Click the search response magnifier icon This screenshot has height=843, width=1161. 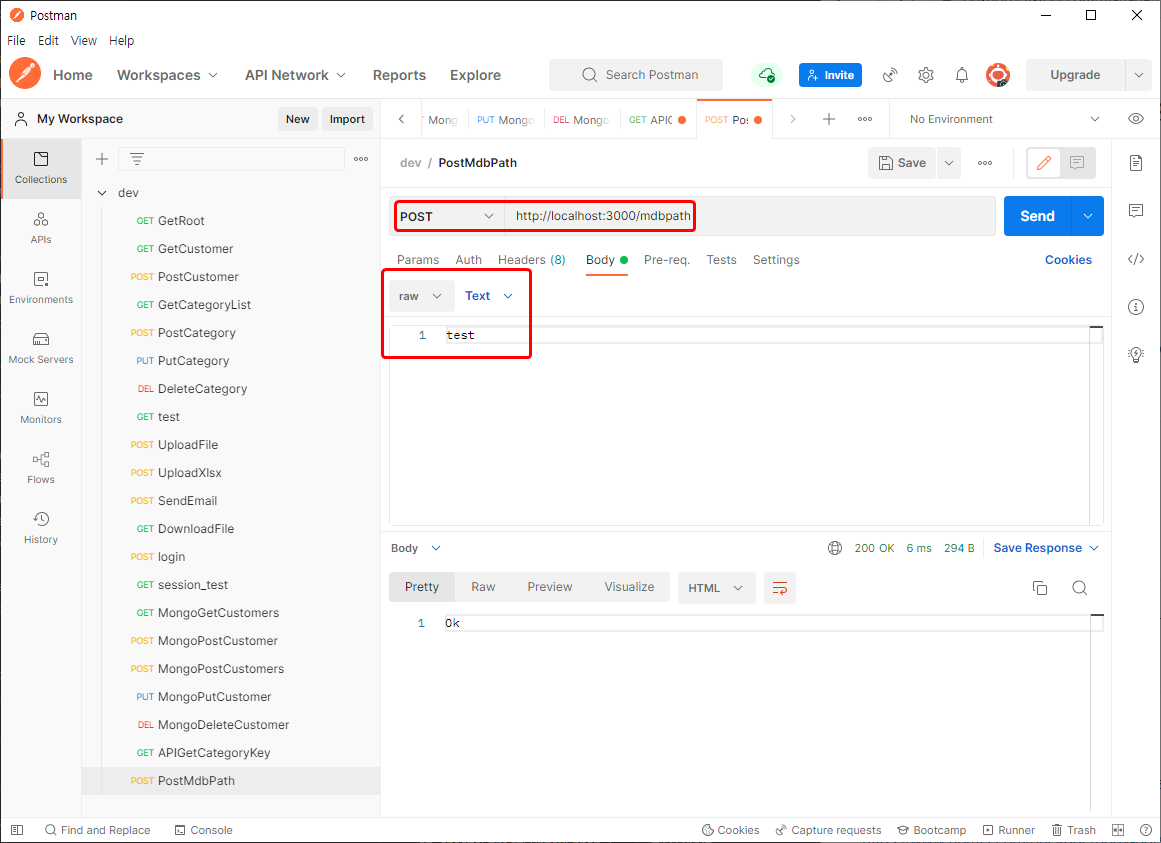pyautogui.click(x=1080, y=588)
